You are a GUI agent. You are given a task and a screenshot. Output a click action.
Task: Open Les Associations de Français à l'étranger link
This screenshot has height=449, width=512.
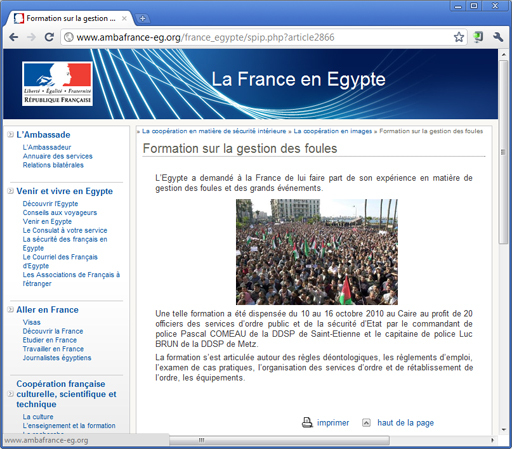pos(71,279)
